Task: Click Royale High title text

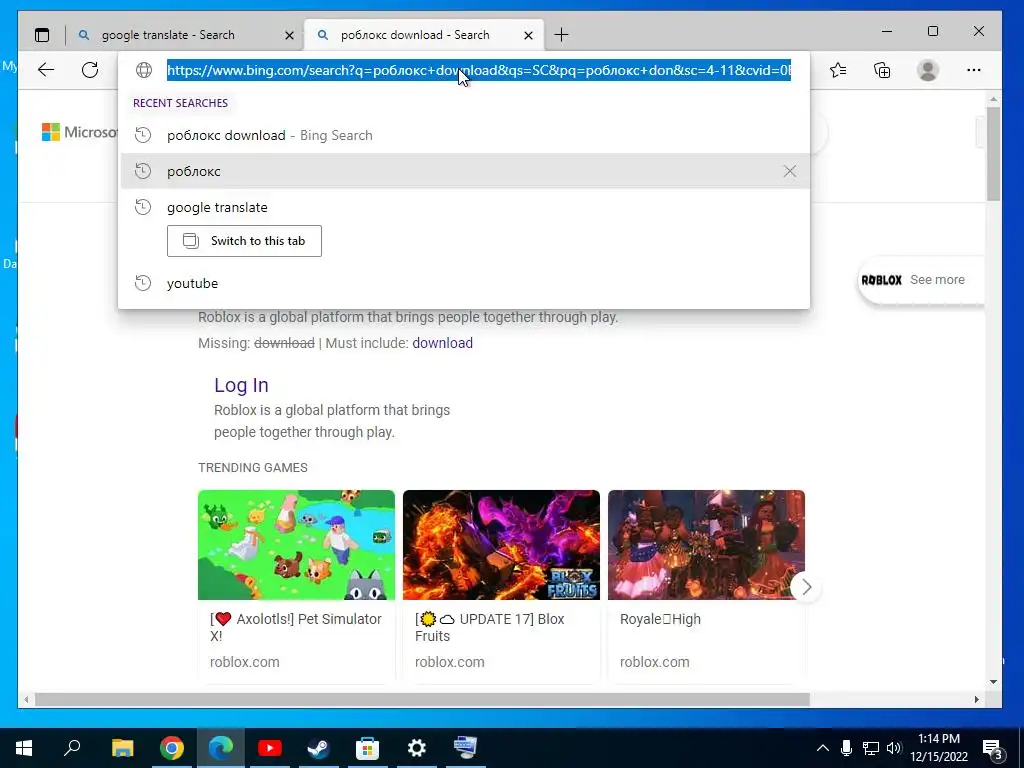Action: coord(660,619)
